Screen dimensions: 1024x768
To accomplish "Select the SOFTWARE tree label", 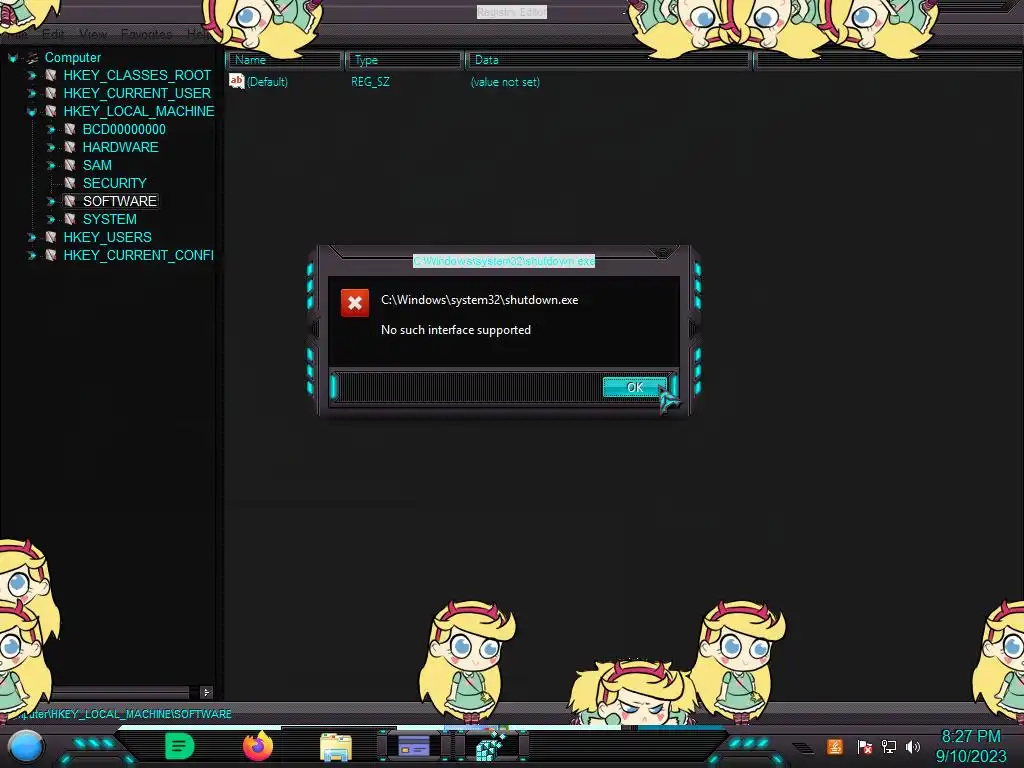I will point(120,201).
